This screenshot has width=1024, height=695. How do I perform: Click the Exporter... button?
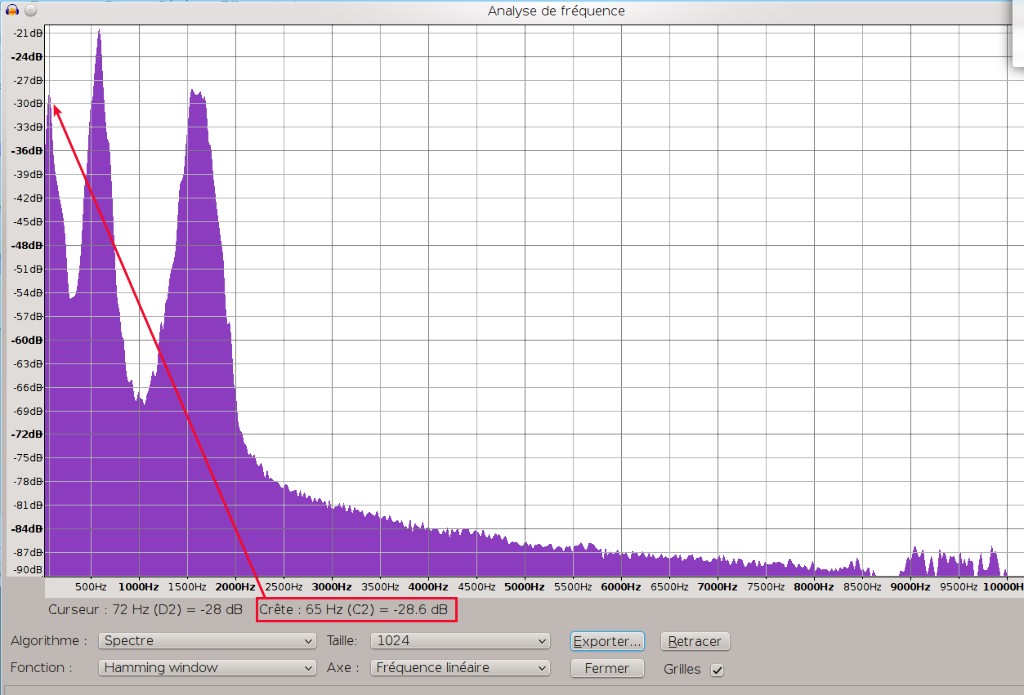[607, 641]
